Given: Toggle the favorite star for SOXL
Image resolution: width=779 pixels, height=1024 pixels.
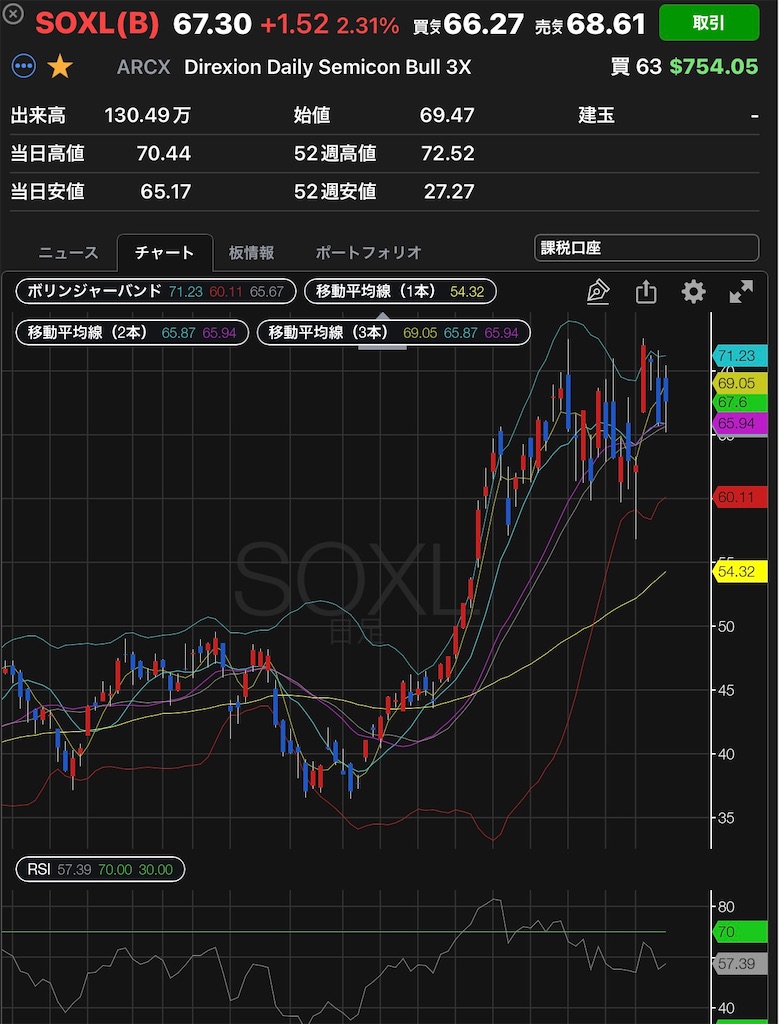Looking at the screenshot, I should pyautogui.click(x=60, y=67).
